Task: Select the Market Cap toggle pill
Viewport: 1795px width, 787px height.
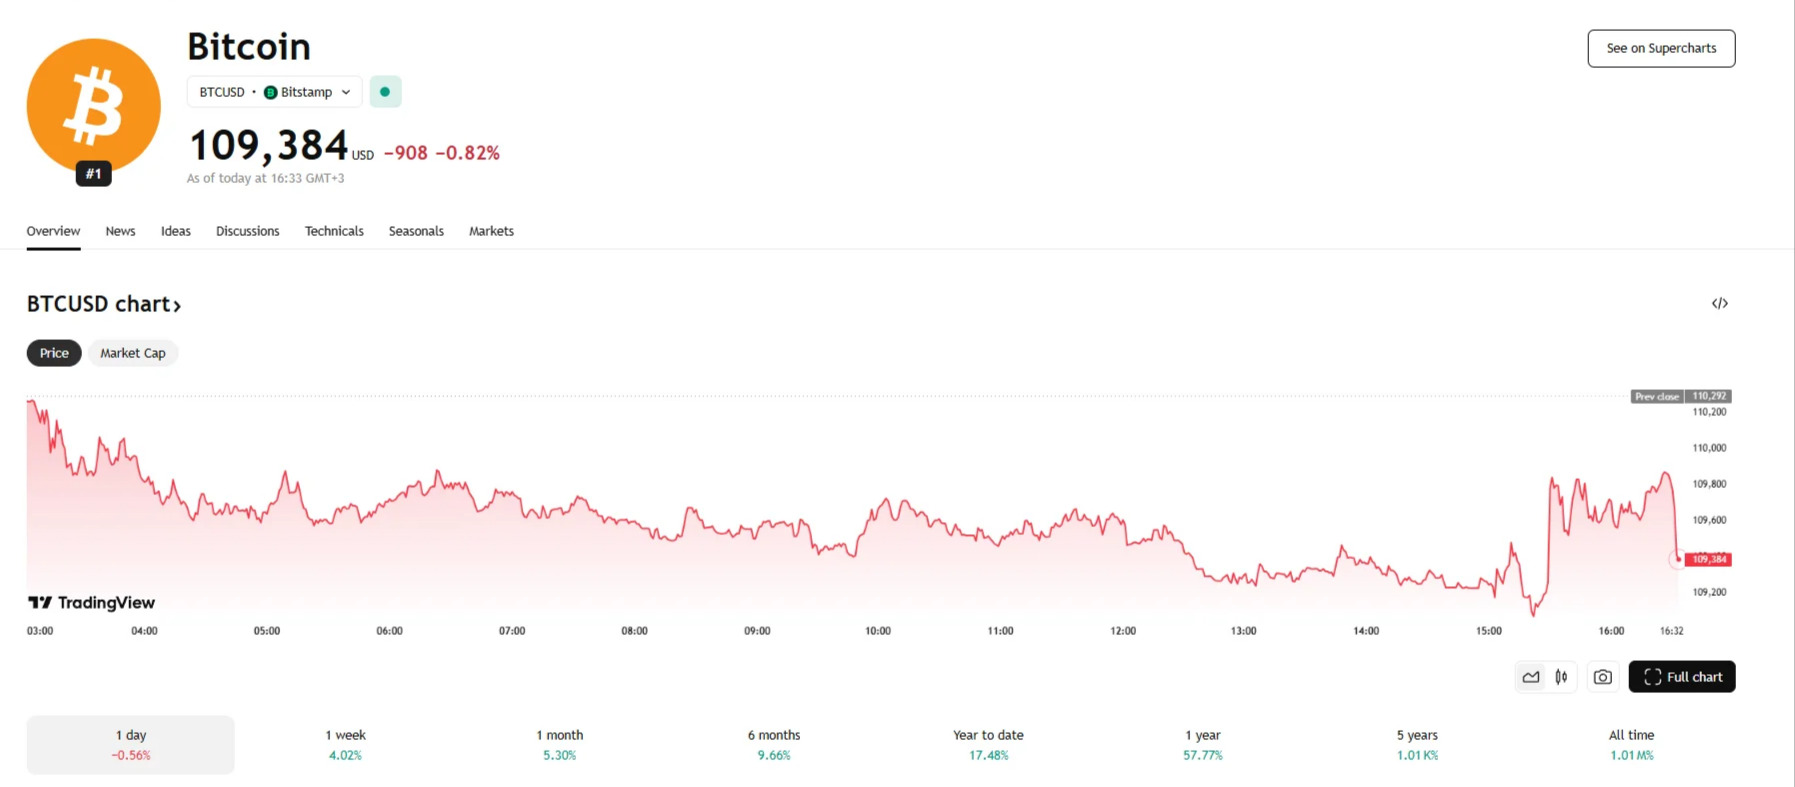Action: (x=133, y=353)
